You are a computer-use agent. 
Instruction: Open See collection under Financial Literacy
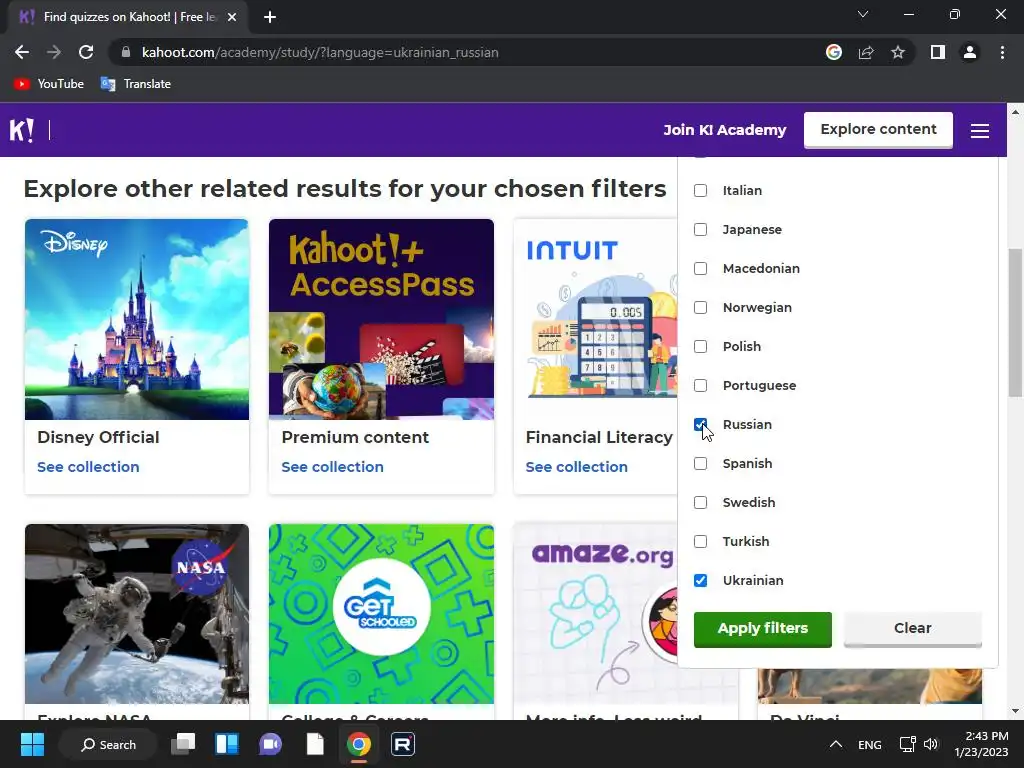(577, 467)
